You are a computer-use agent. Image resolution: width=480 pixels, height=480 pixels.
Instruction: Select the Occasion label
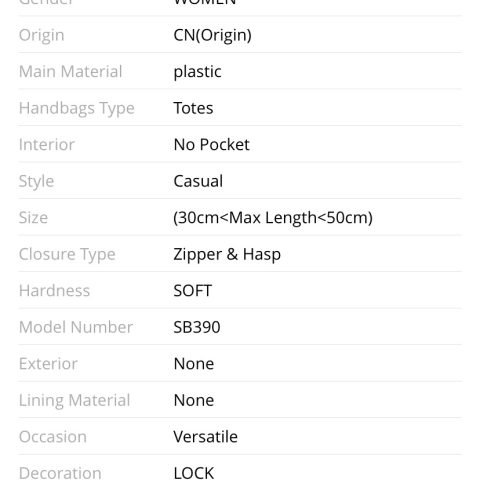[53, 437]
